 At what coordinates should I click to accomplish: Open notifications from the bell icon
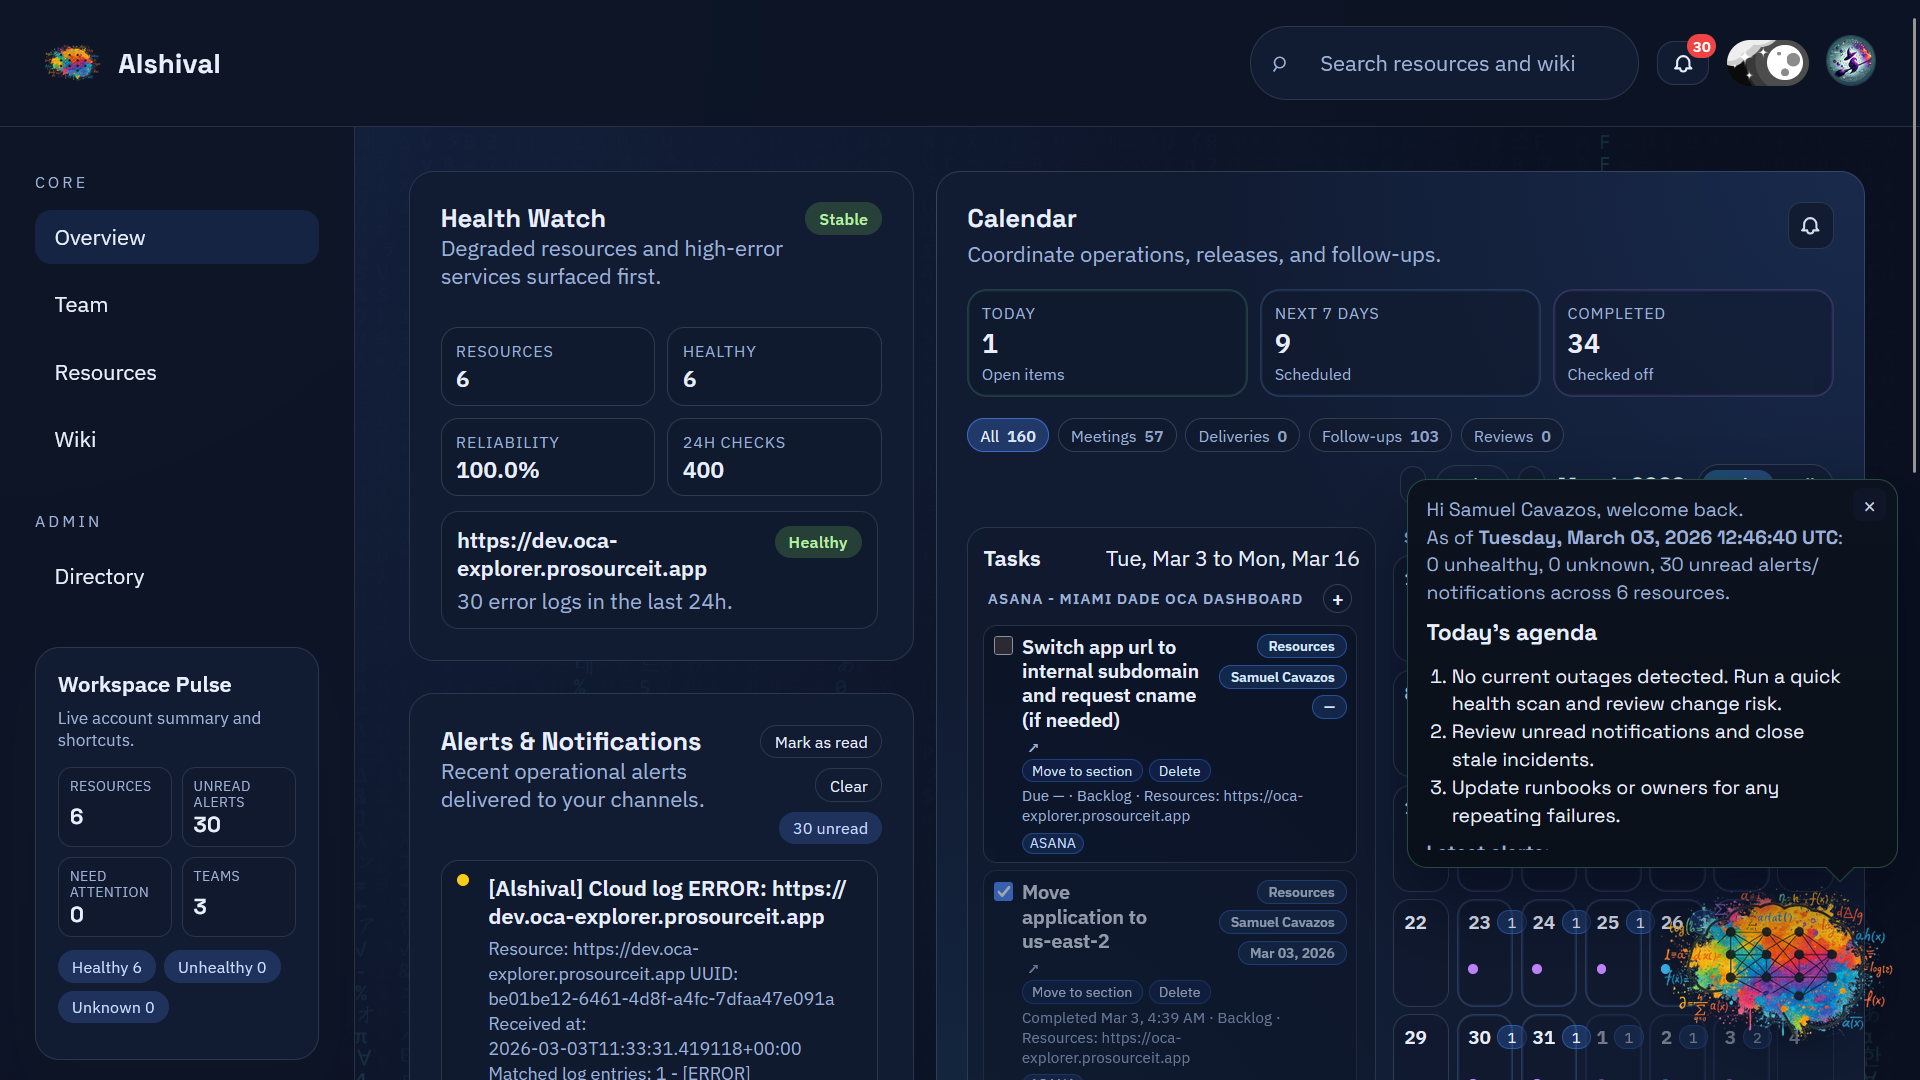(x=1683, y=62)
